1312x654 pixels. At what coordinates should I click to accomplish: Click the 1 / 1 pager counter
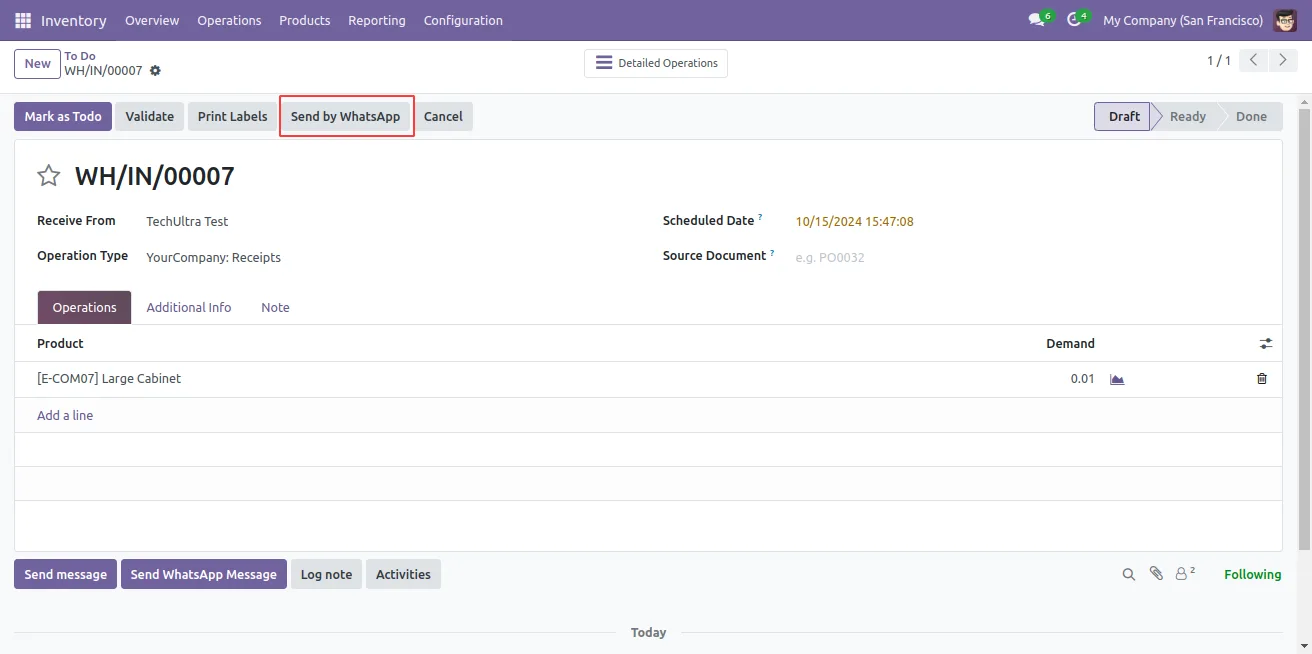click(1219, 61)
